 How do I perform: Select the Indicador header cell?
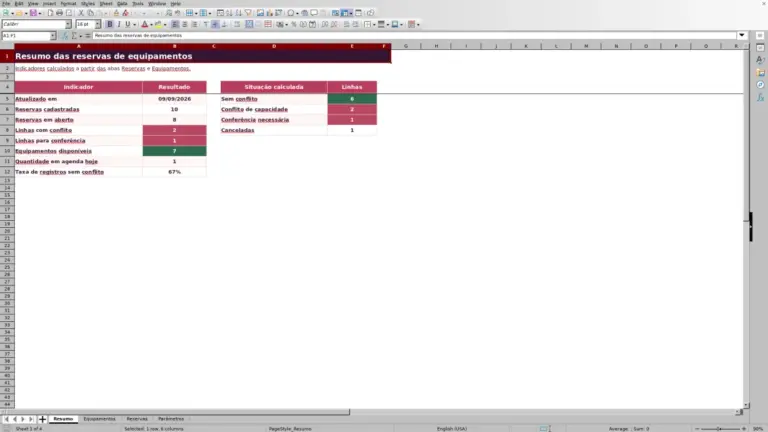click(x=78, y=87)
